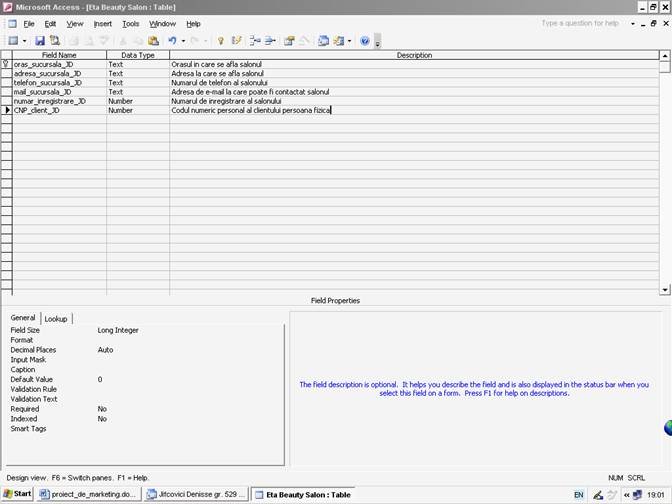Switch to Jitcovici Denisse taskbar window
The image size is (672, 504).
click(x=195, y=494)
